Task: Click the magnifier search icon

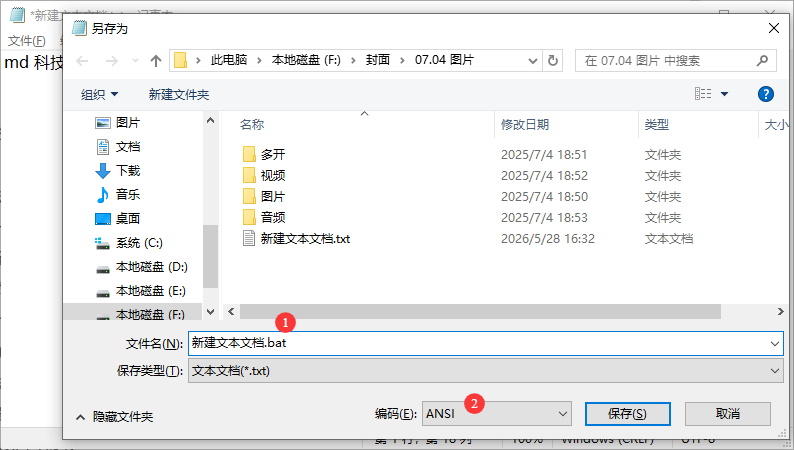Action: click(x=762, y=61)
